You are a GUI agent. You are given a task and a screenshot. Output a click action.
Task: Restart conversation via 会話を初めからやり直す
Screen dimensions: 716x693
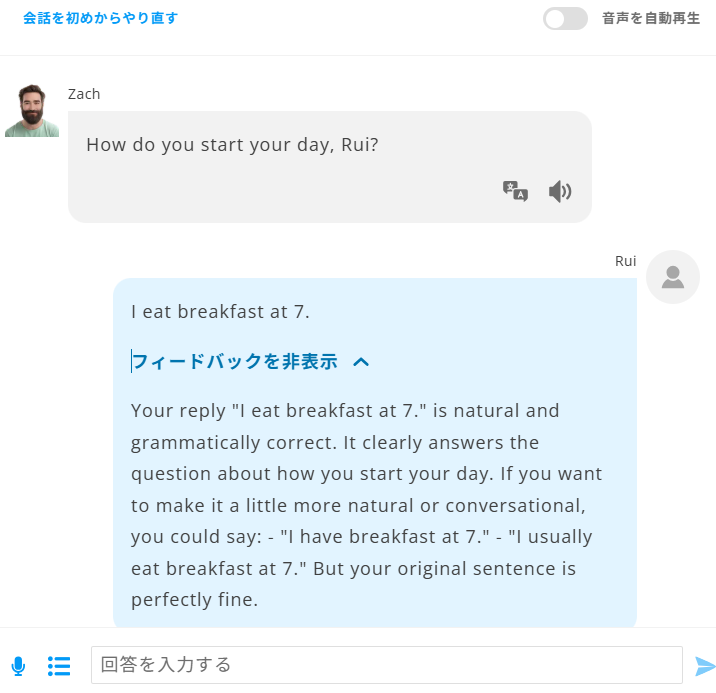100,18
